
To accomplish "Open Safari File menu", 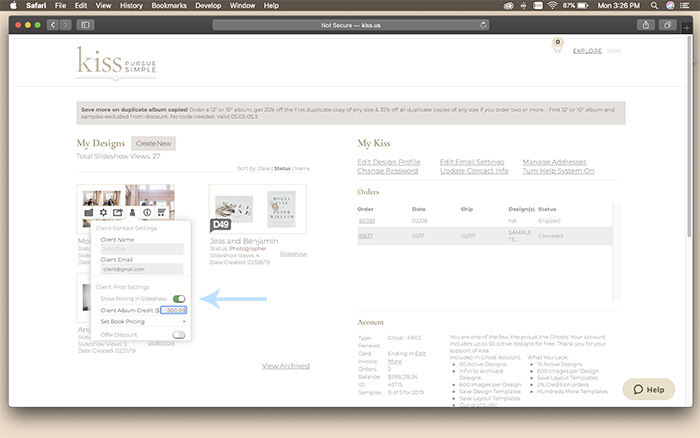I will click(60, 6).
